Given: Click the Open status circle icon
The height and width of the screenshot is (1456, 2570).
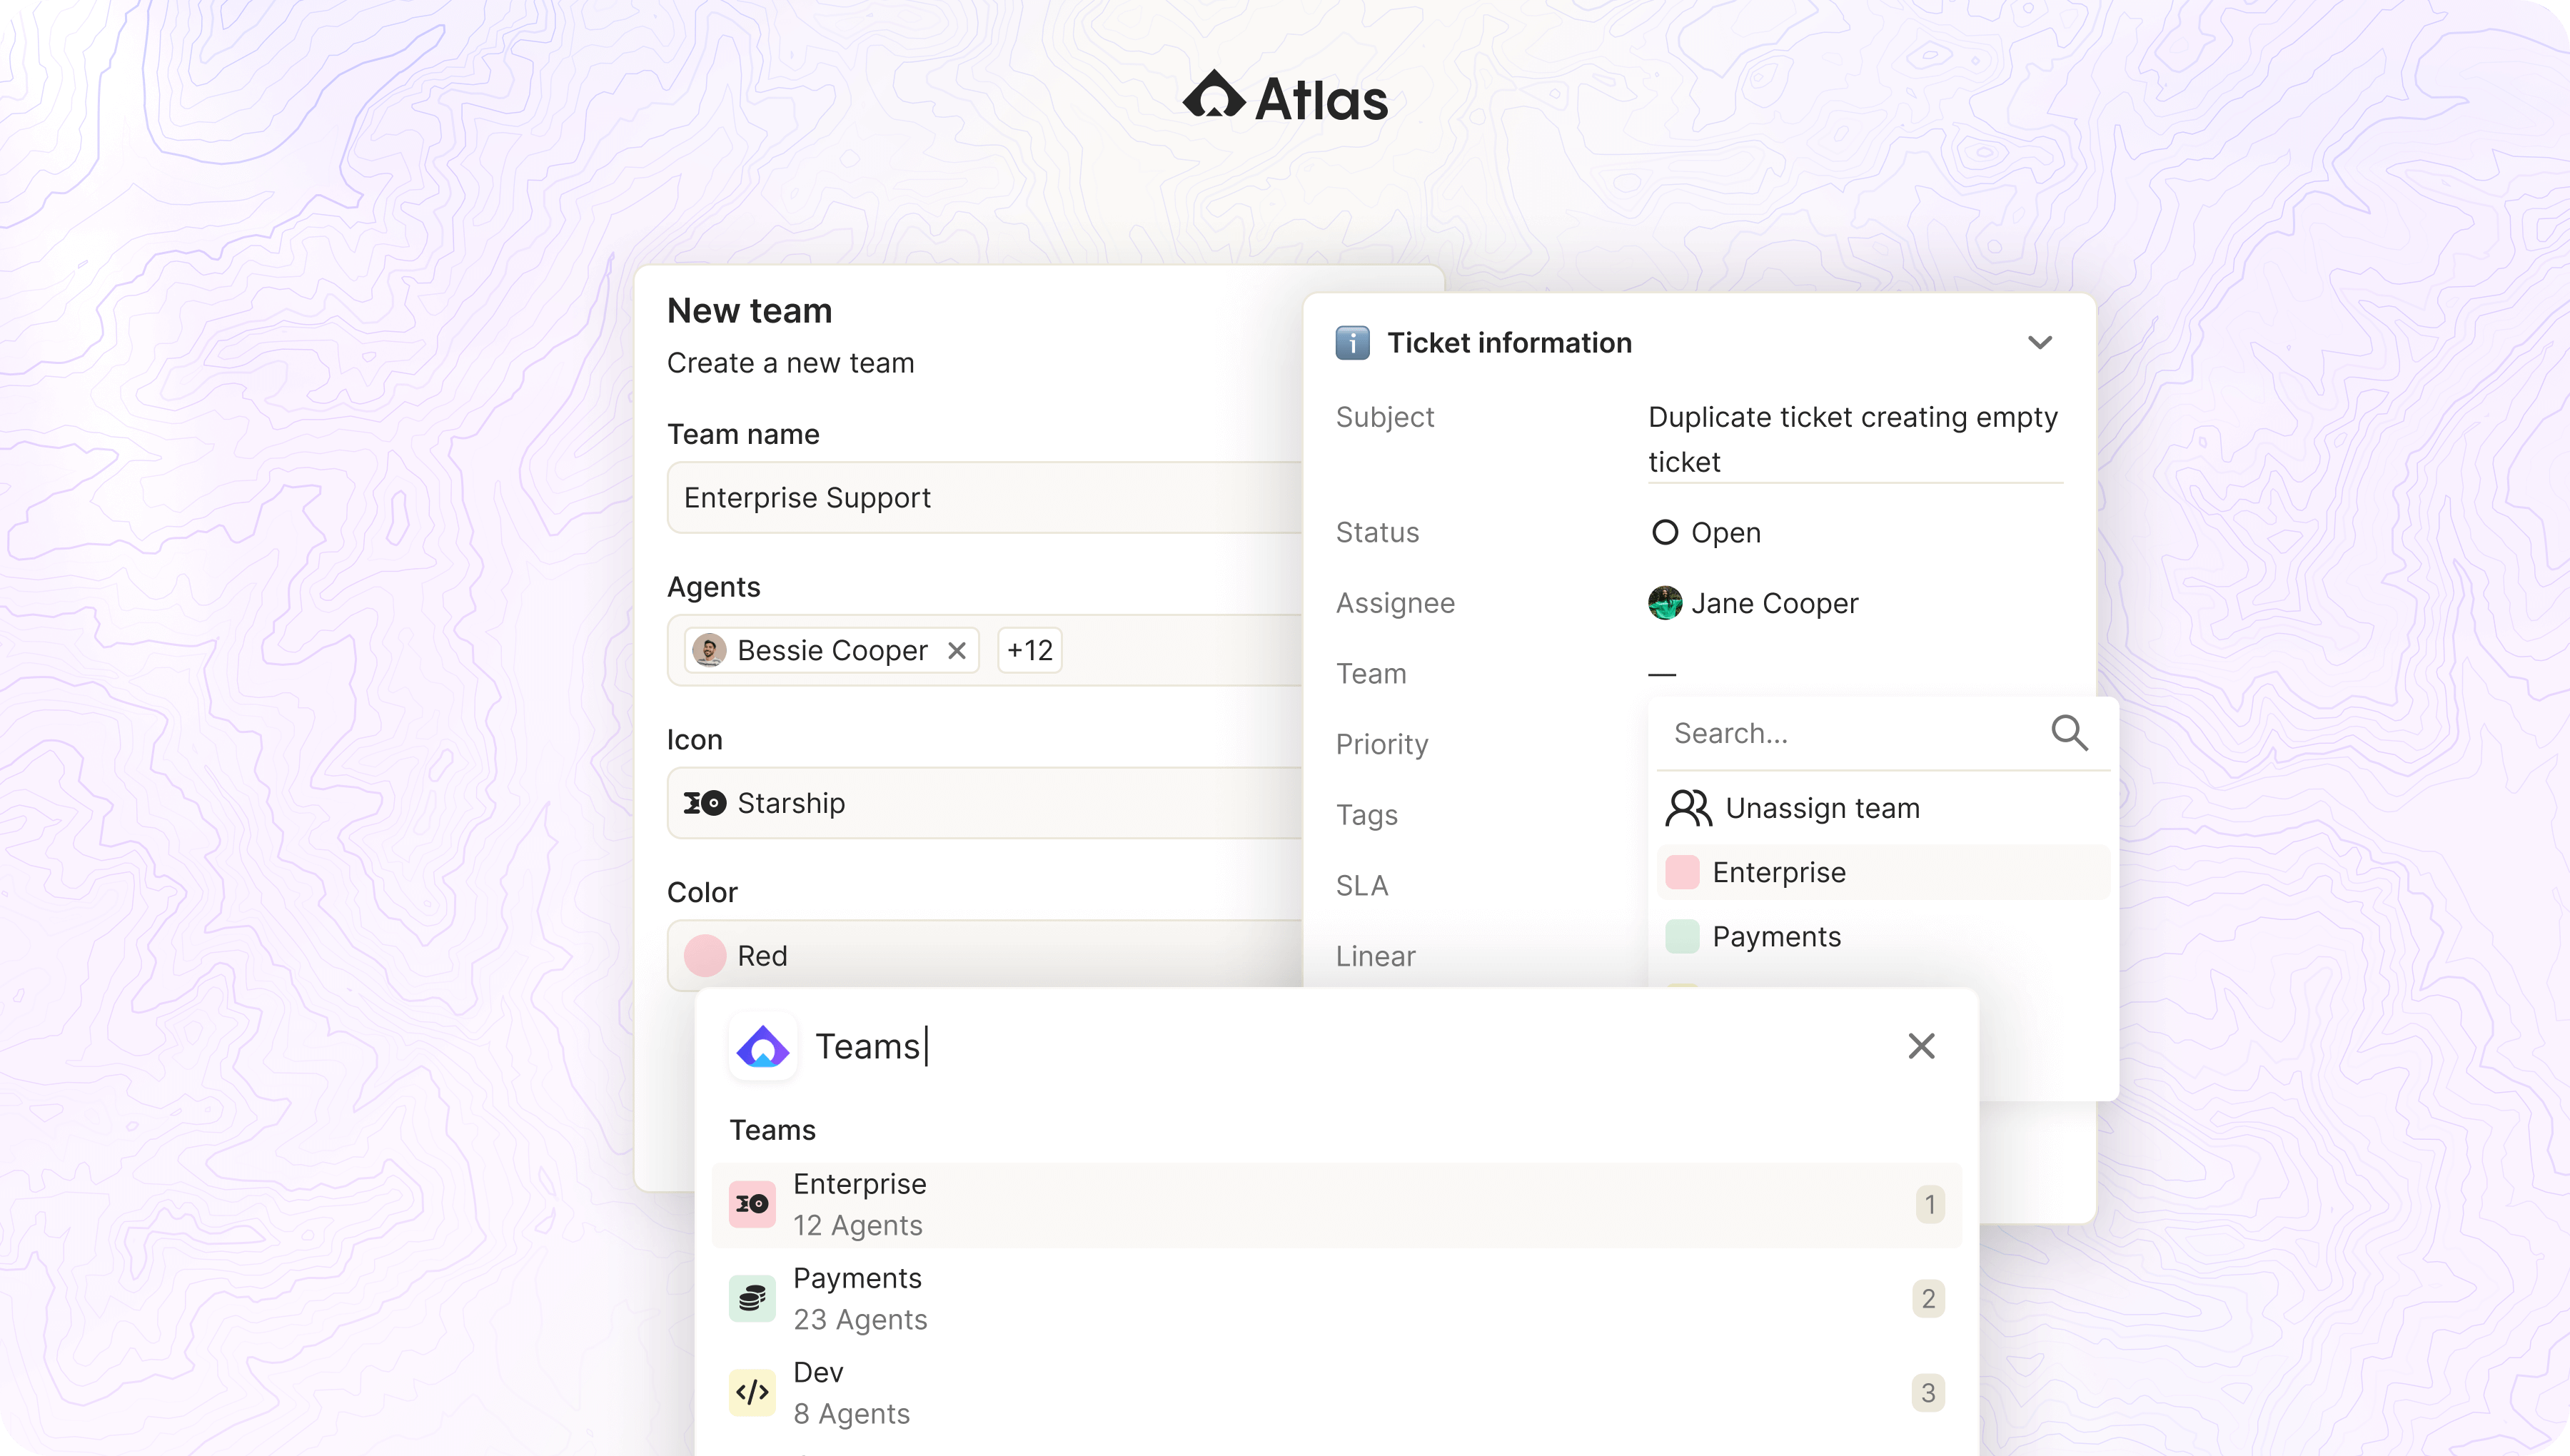Looking at the screenshot, I should click(1664, 532).
